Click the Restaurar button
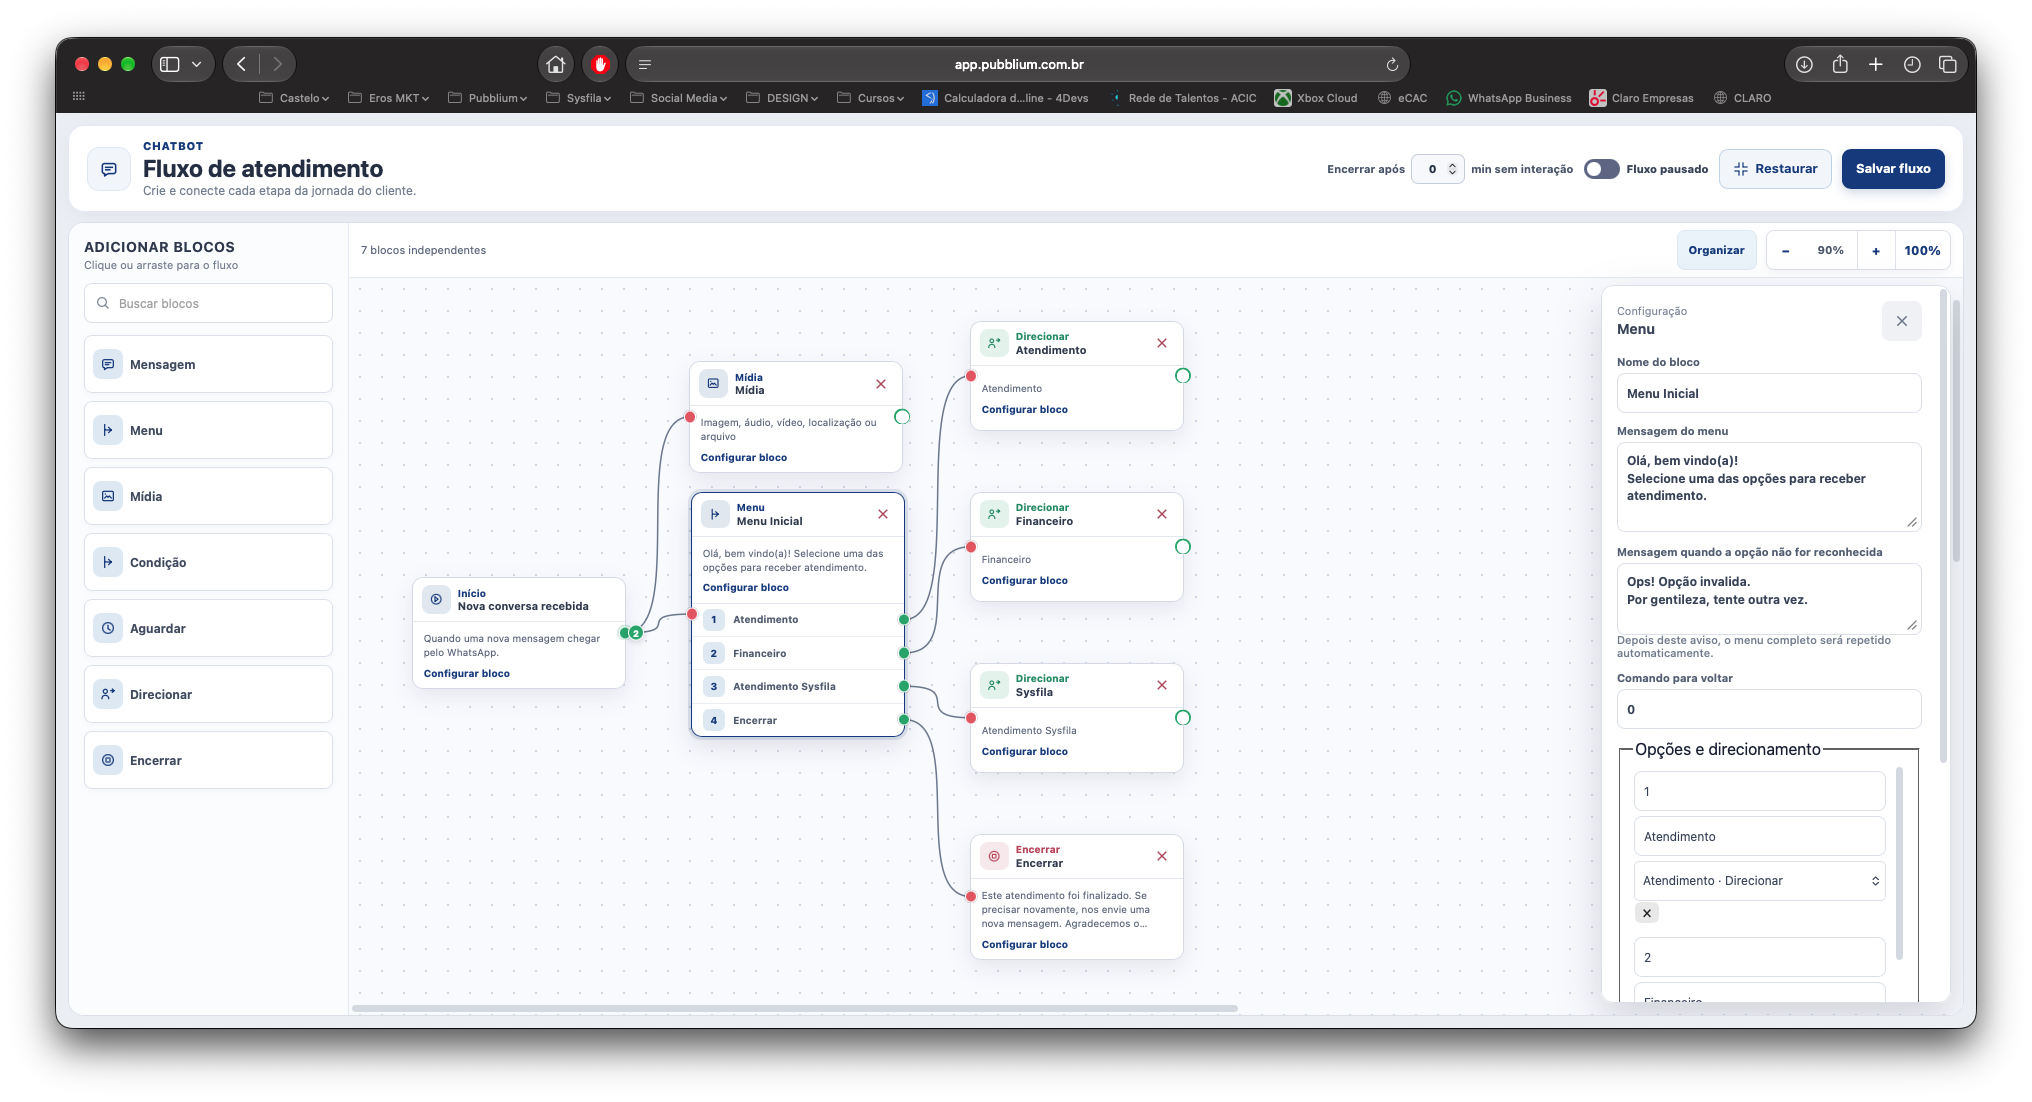 (x=1775, y=169)
